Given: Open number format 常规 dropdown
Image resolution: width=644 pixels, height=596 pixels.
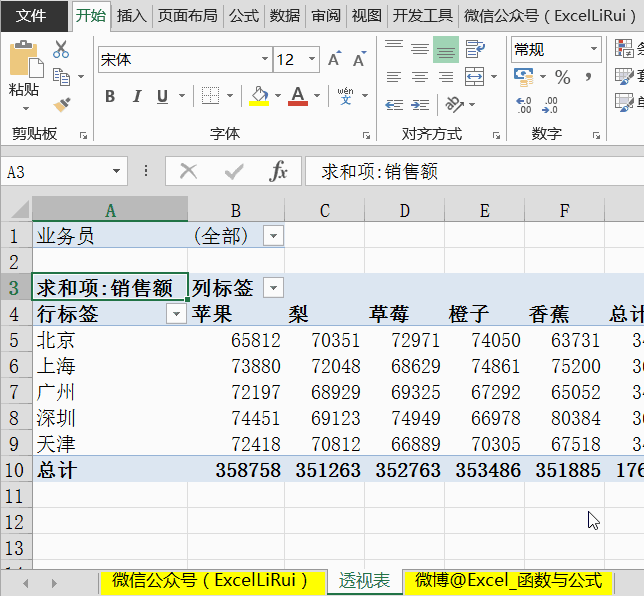Looking at the screenshot, I should tap(594, 49).
